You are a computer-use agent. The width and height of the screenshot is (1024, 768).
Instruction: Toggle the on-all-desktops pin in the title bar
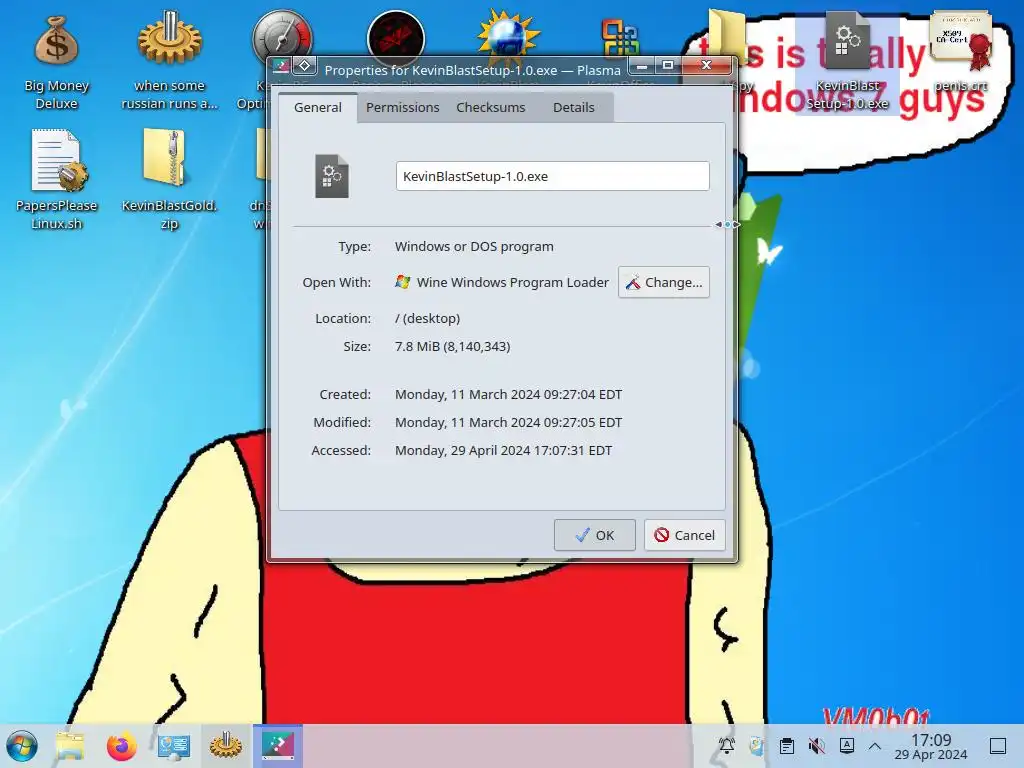point(304,66)
